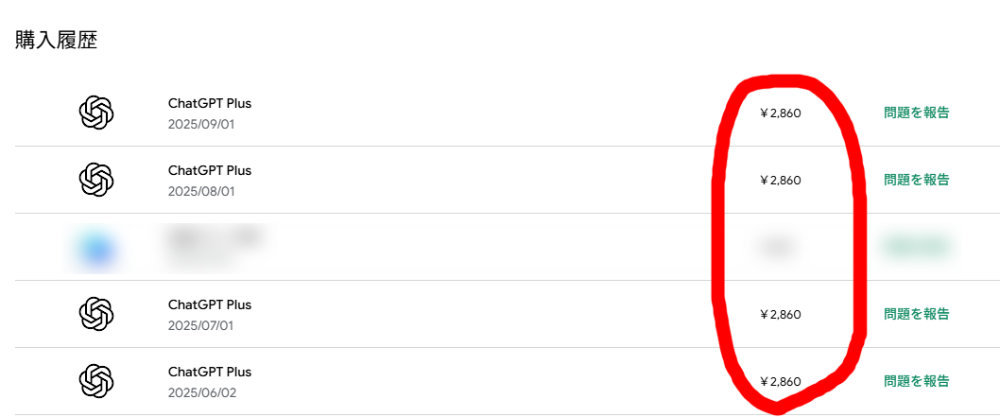Click the ¥2,860 price on the 2025/08/01 row
The height and width of the screenshot is (417, 1000).
(781, 180)
